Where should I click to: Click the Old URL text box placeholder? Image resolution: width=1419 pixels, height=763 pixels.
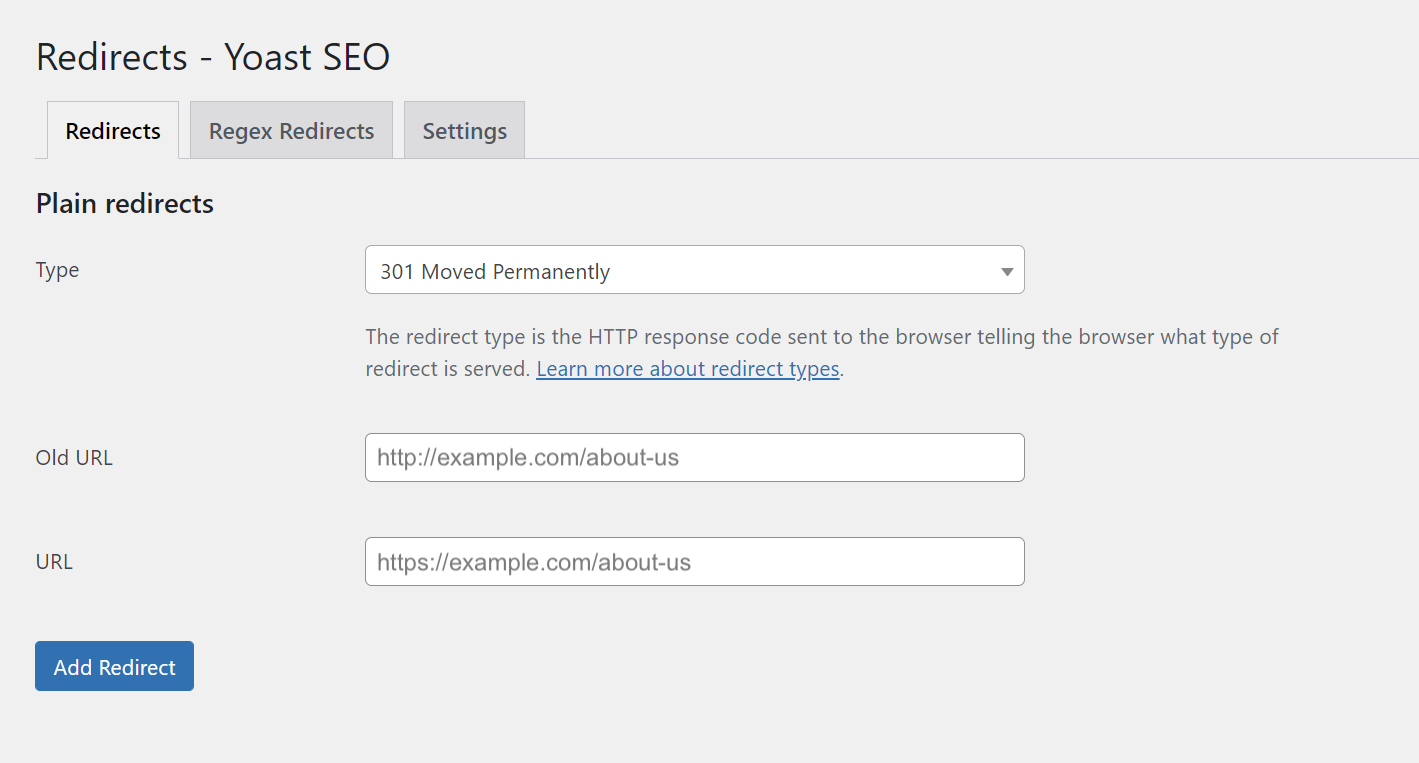point(694,457)
